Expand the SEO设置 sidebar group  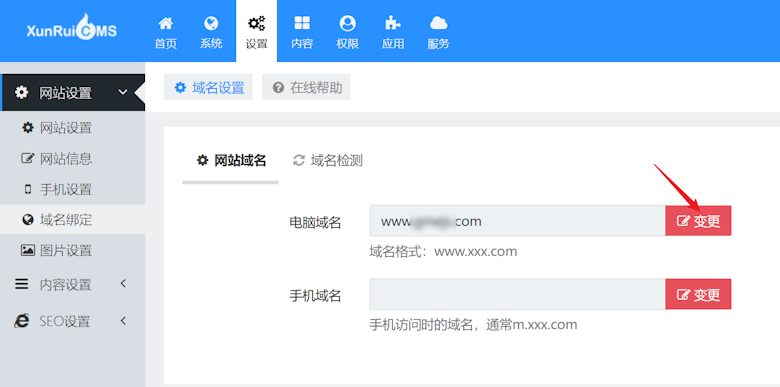coord(73,321)
